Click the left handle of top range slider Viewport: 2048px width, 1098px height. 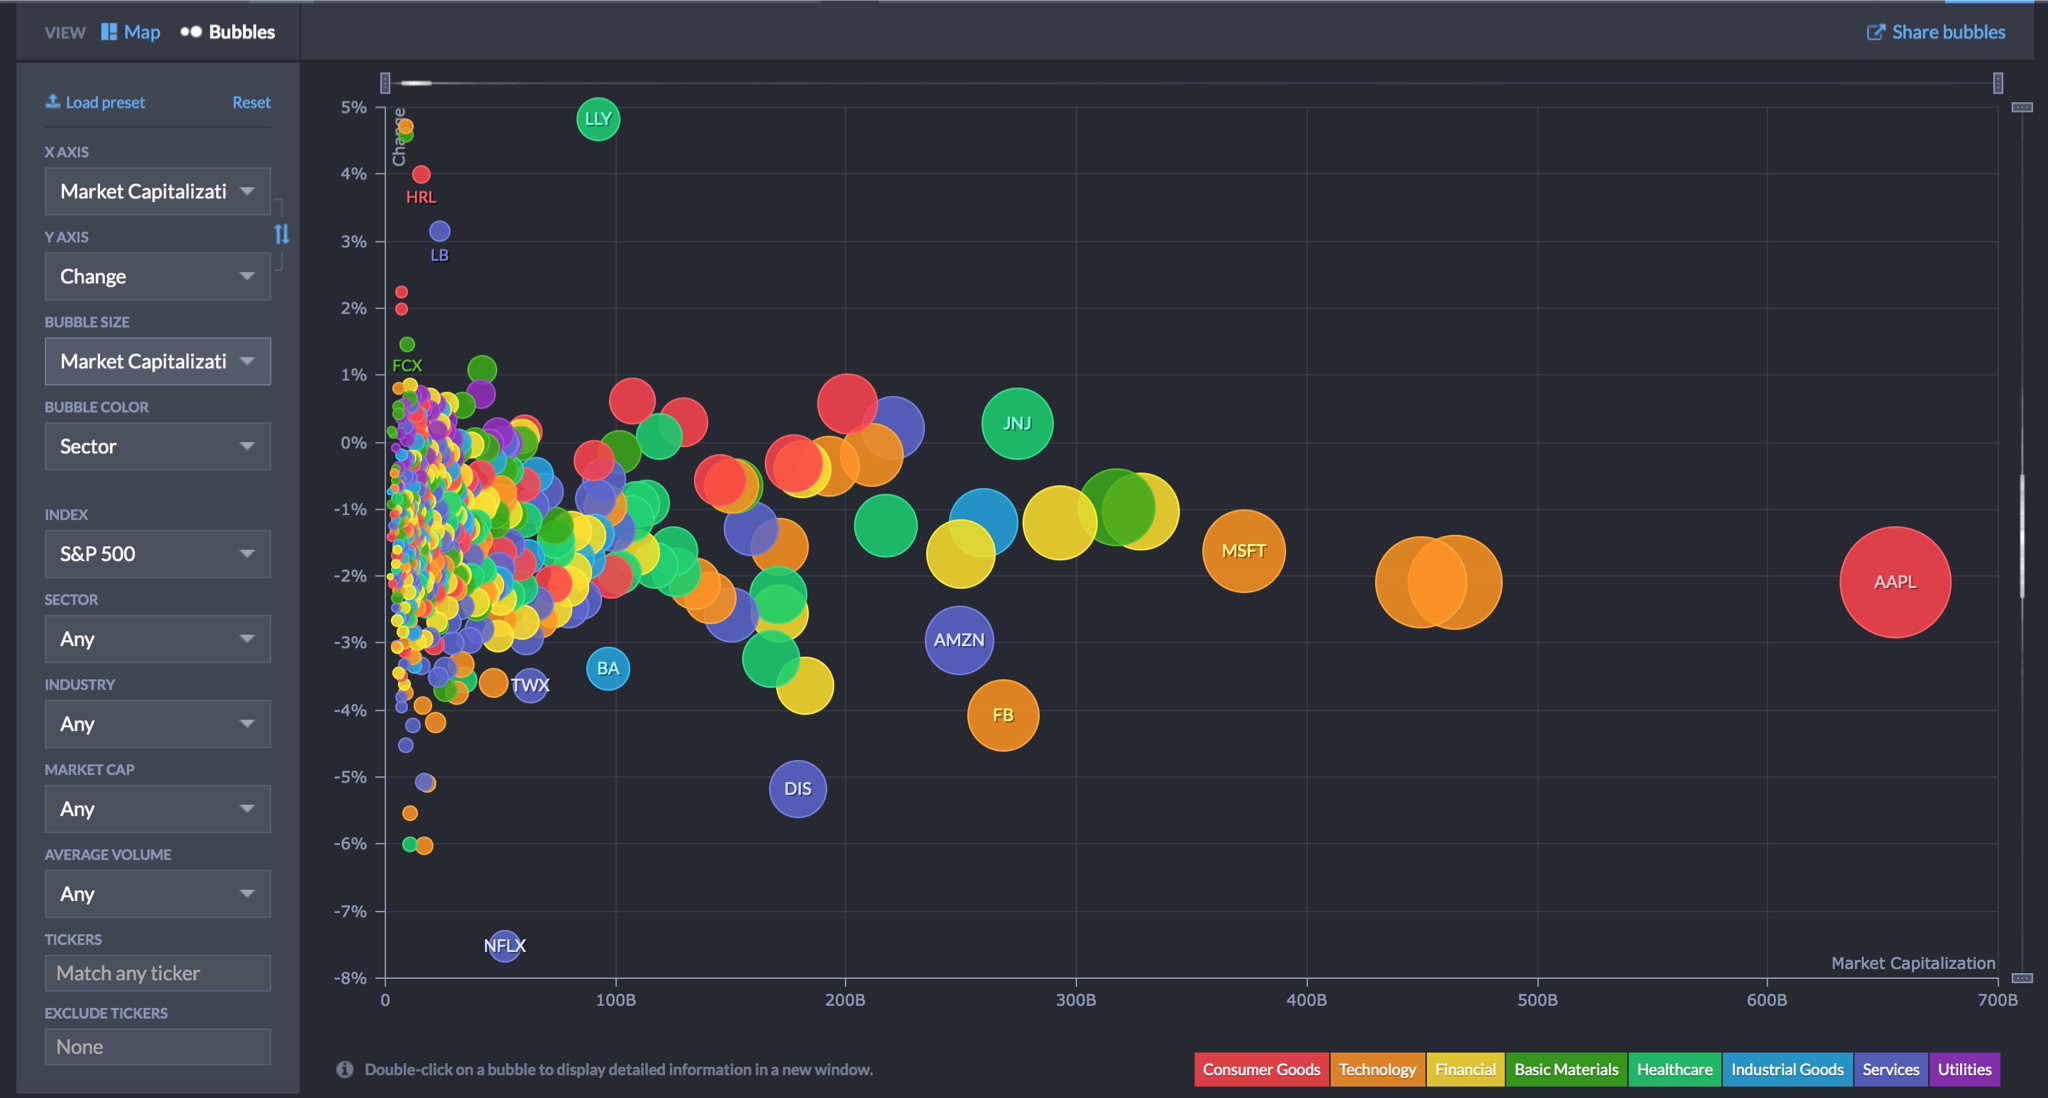point(385,83)
